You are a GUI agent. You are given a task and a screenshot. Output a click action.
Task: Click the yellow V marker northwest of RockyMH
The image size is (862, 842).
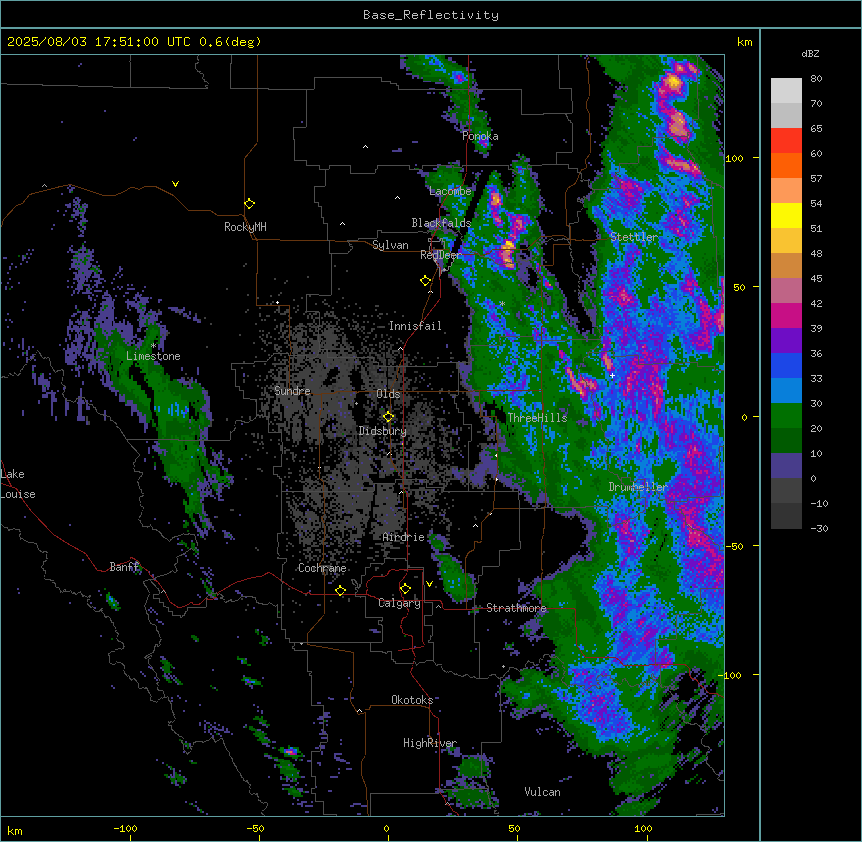175,184
